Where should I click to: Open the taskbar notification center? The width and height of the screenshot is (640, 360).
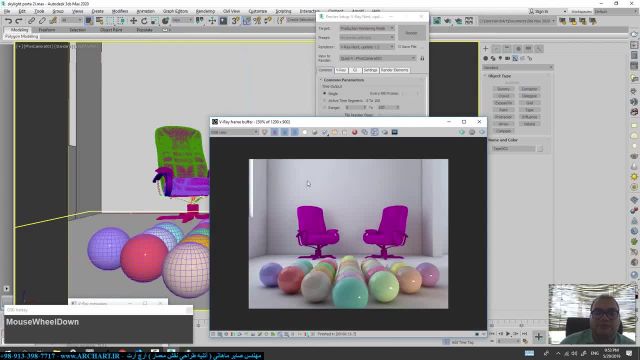pyautogui.click(x=629, y=353)
